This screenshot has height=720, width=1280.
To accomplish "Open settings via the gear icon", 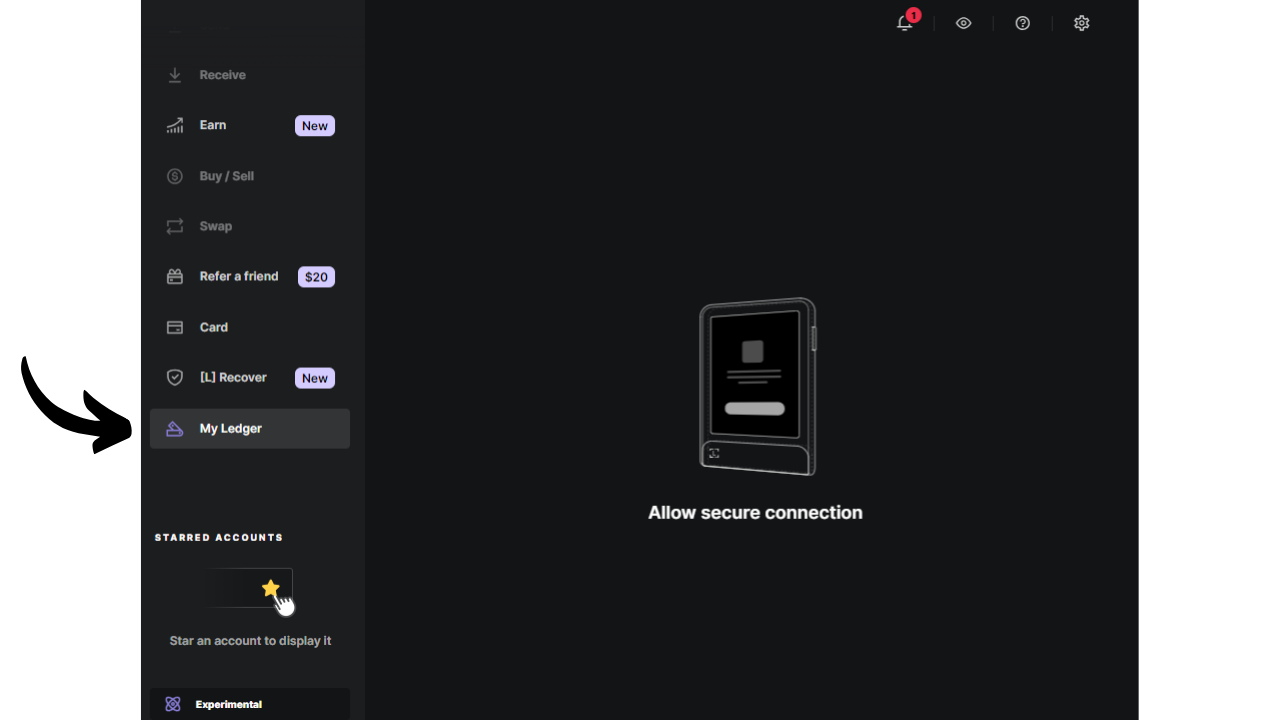I will click(1081, 23).
